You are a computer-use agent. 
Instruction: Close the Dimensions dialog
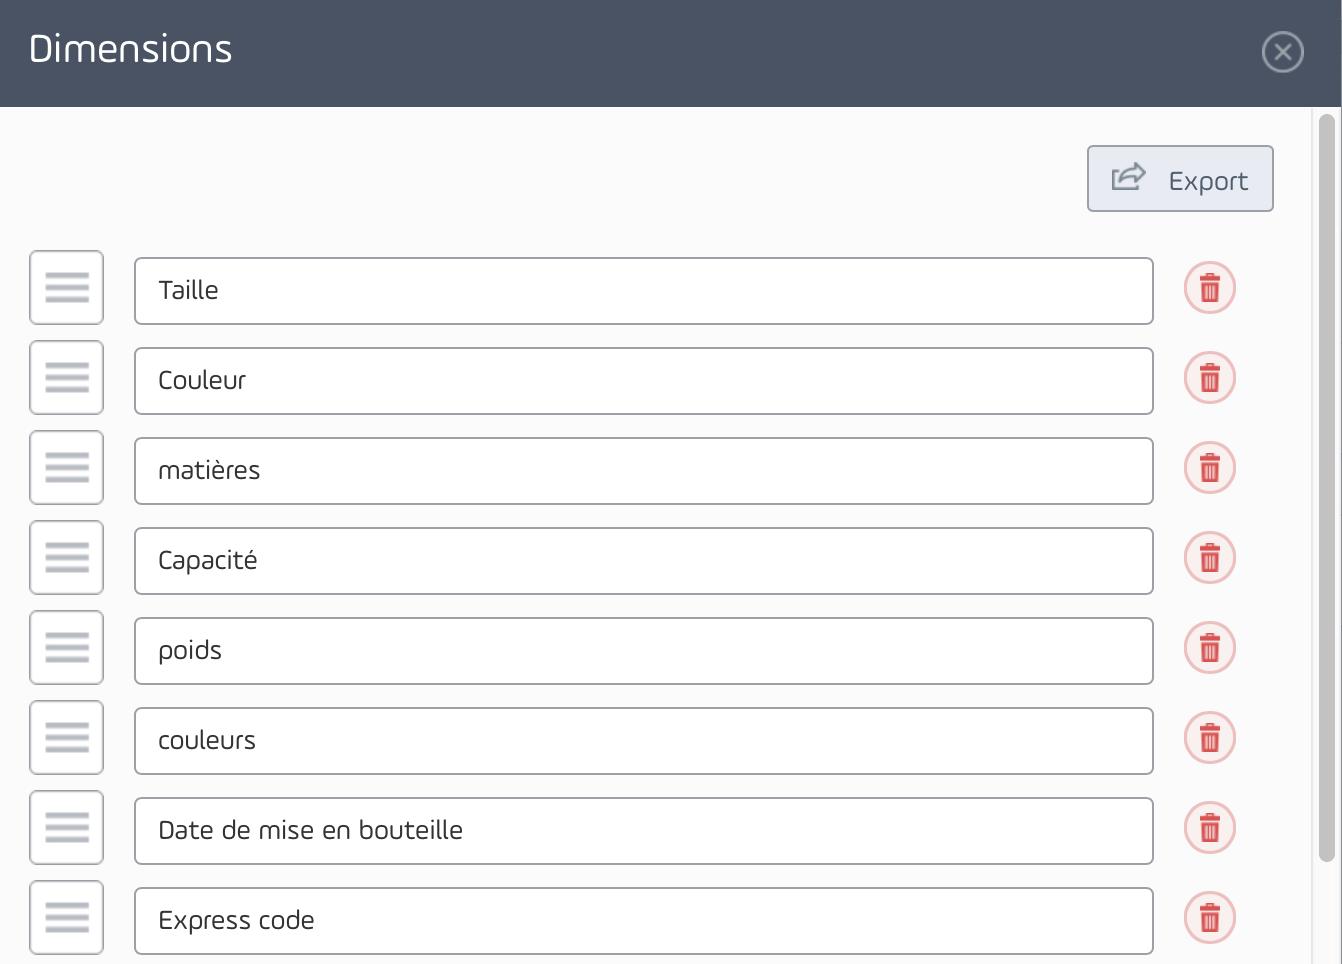tap(1283, 52)
